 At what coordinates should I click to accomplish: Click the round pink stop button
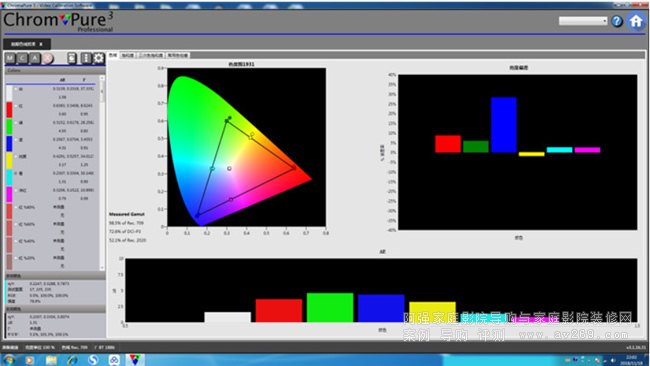pos(48,58)
